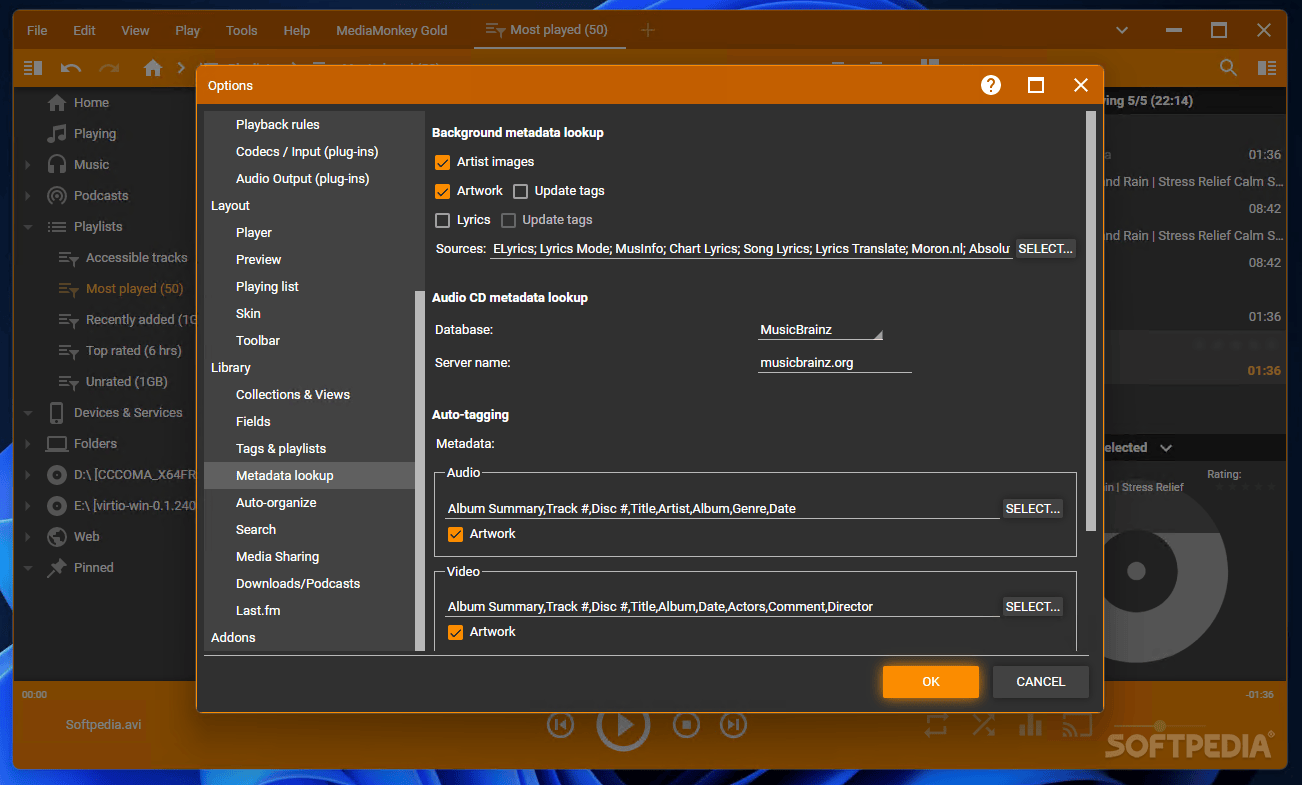Image resolution: width=1302 pixels, height=785 pixels.
Task: Click the Server name input field
Action: (835, 363)
